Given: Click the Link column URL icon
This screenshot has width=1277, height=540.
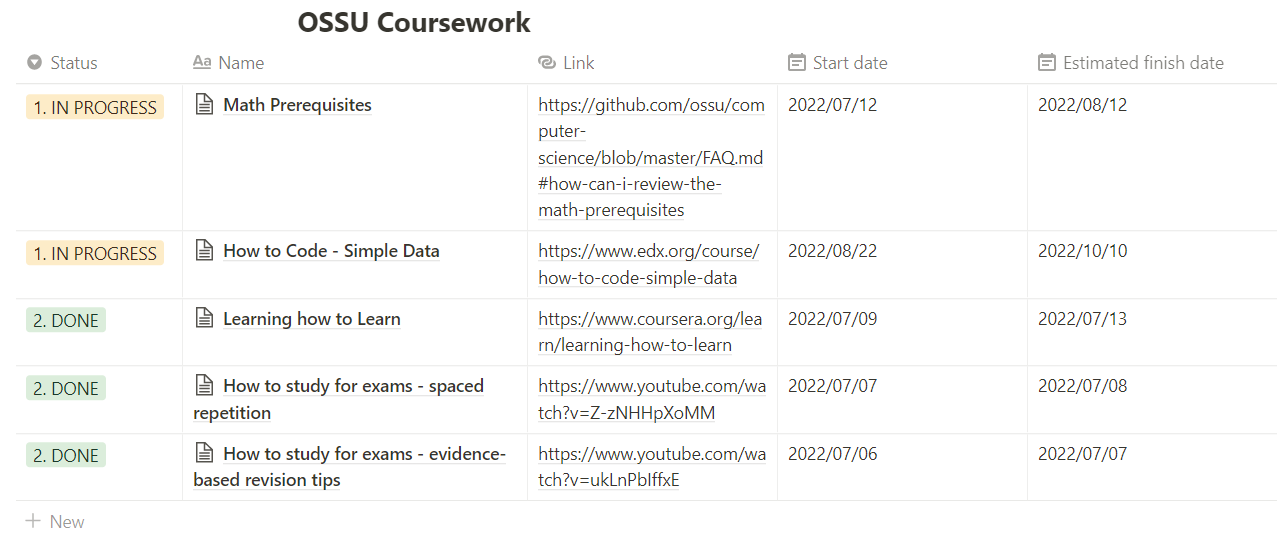Looking at the screenshot, I should coord(546,63).
